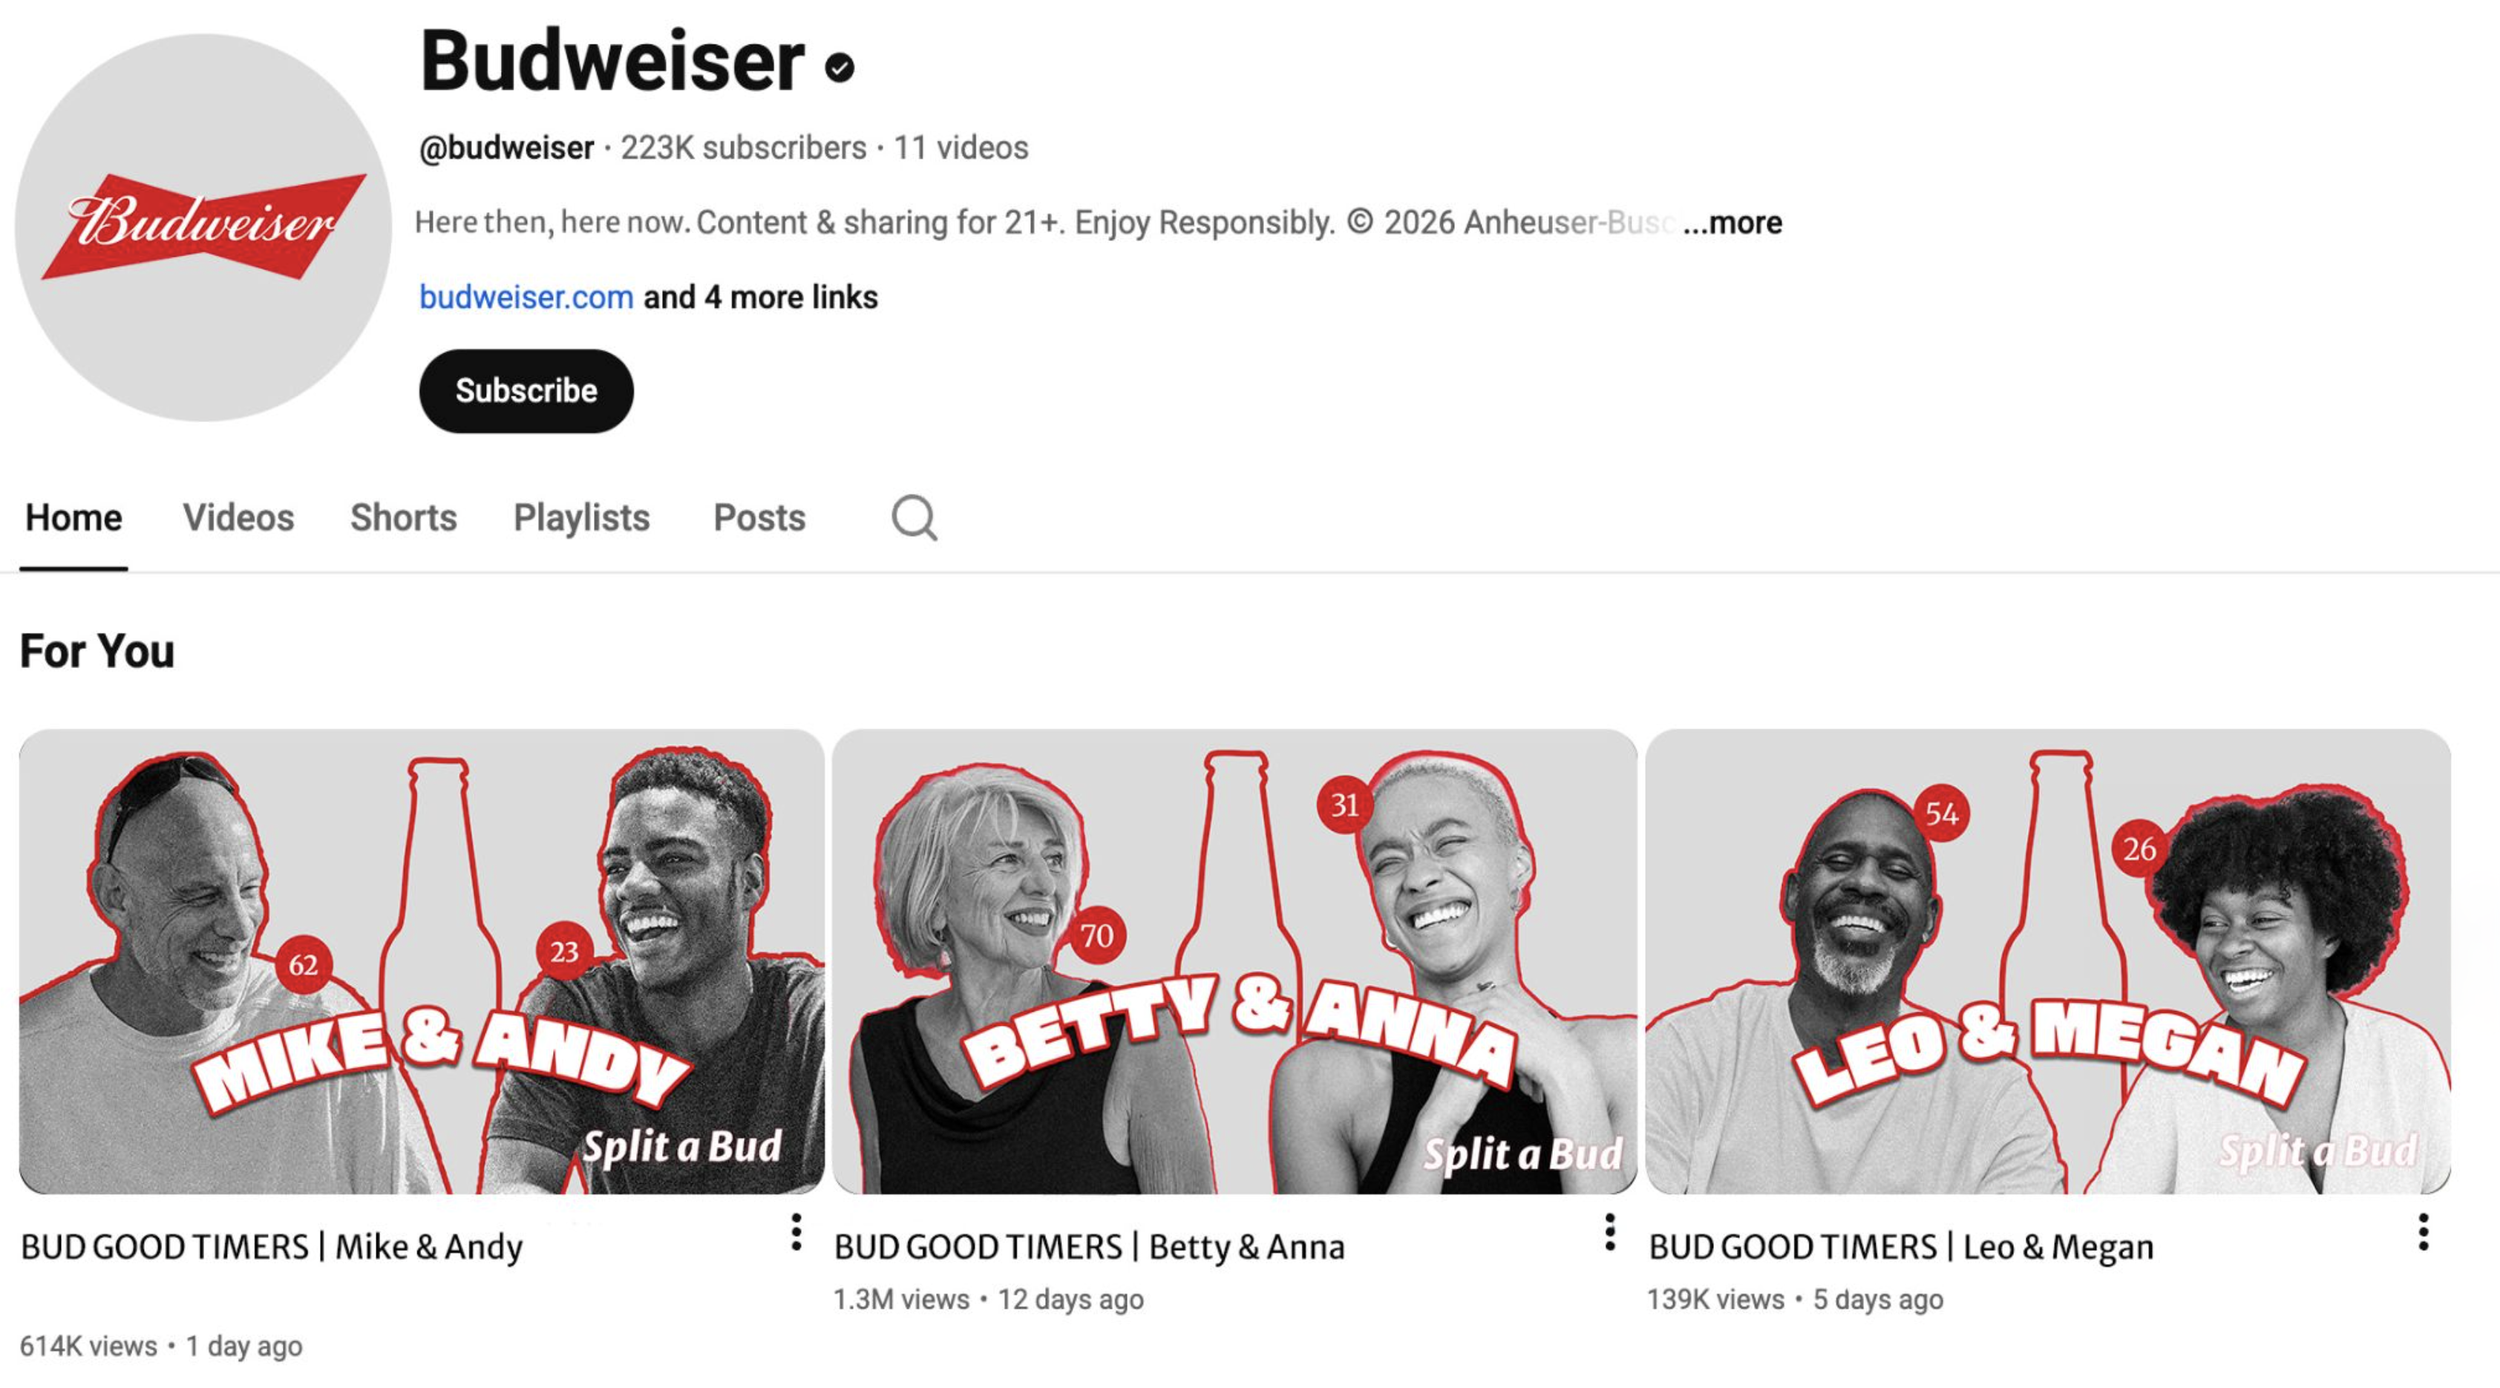Select the Home tab

coord(74,518)
